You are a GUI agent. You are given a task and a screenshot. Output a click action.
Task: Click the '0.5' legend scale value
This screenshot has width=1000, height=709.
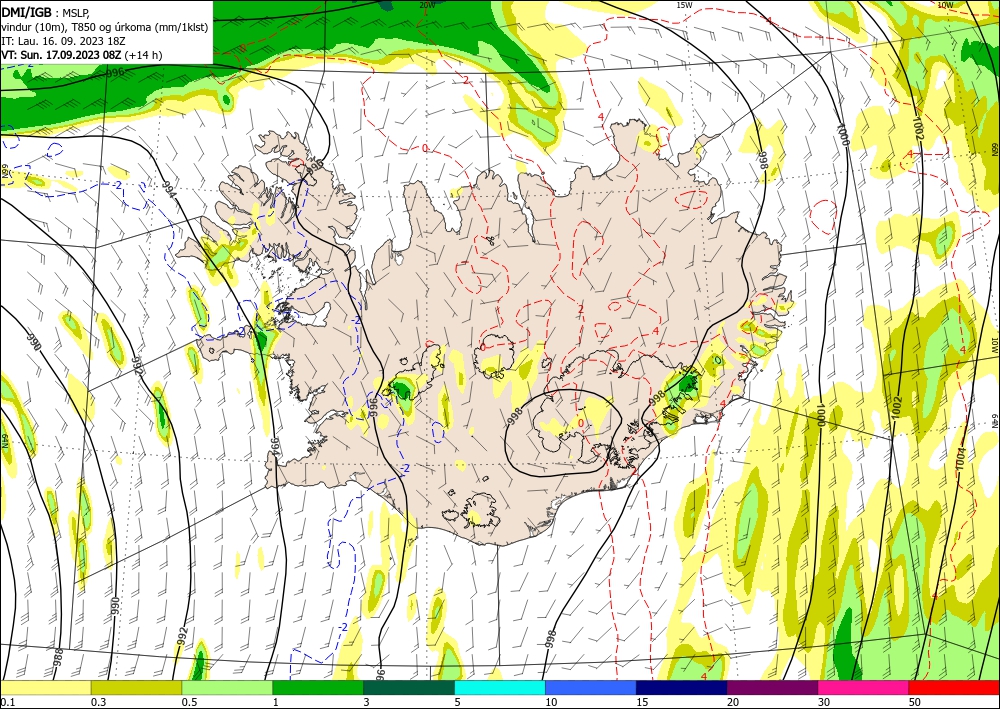click(x=189, y=702)
